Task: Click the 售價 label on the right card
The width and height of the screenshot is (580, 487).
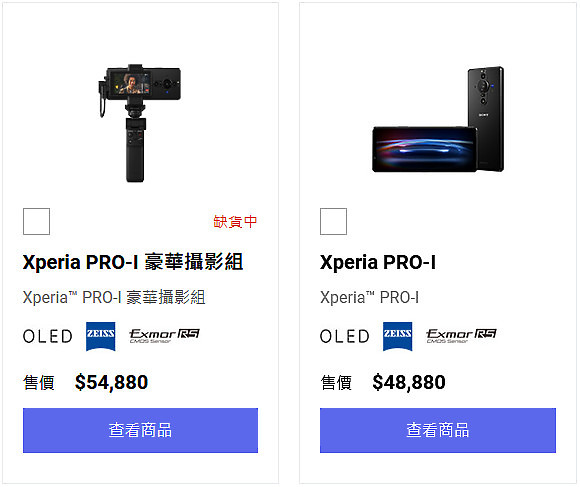Action: tap(336, 382)
